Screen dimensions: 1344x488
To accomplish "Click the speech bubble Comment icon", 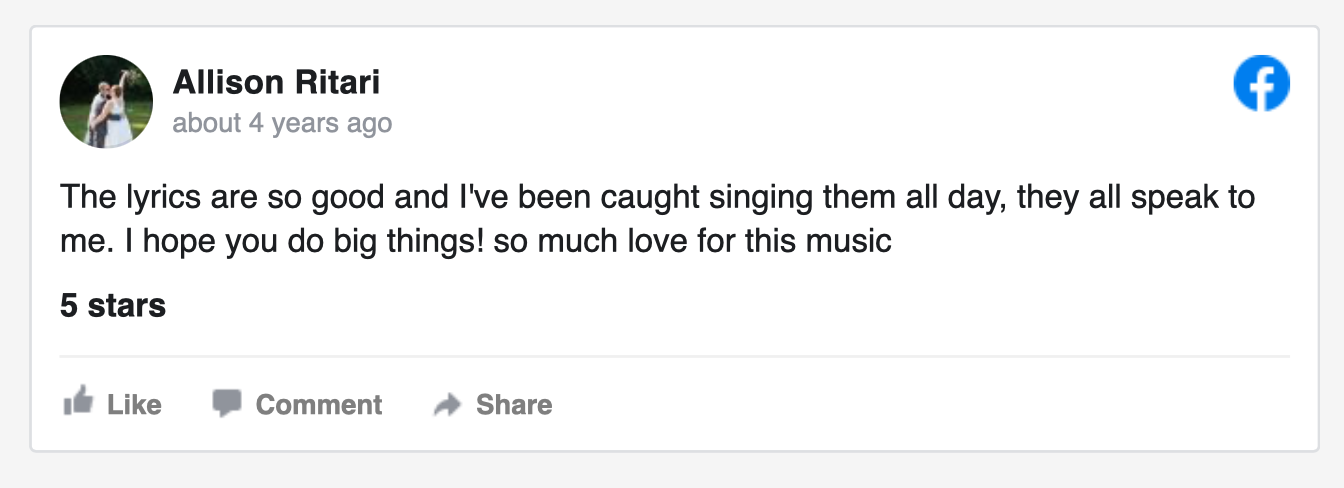I will [x=227, y=403].
